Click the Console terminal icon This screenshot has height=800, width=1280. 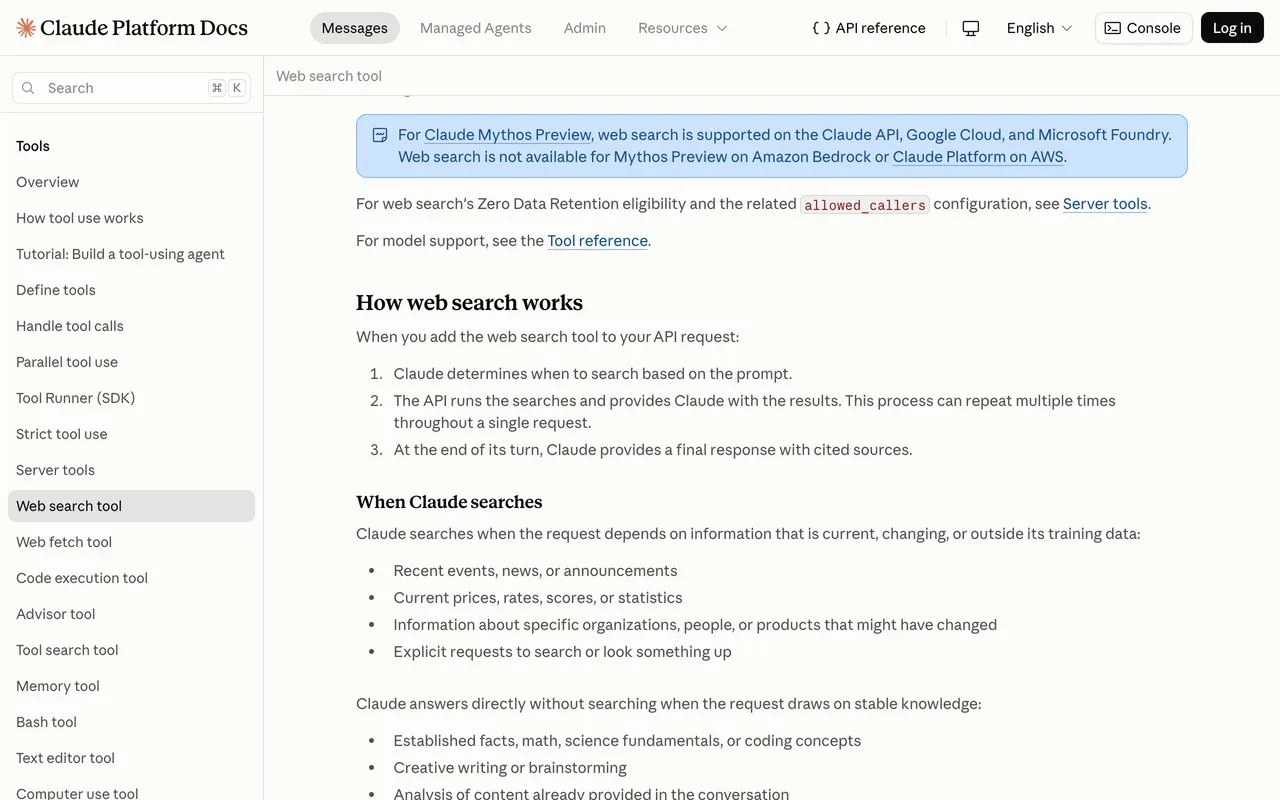(x=1113, y=28)
